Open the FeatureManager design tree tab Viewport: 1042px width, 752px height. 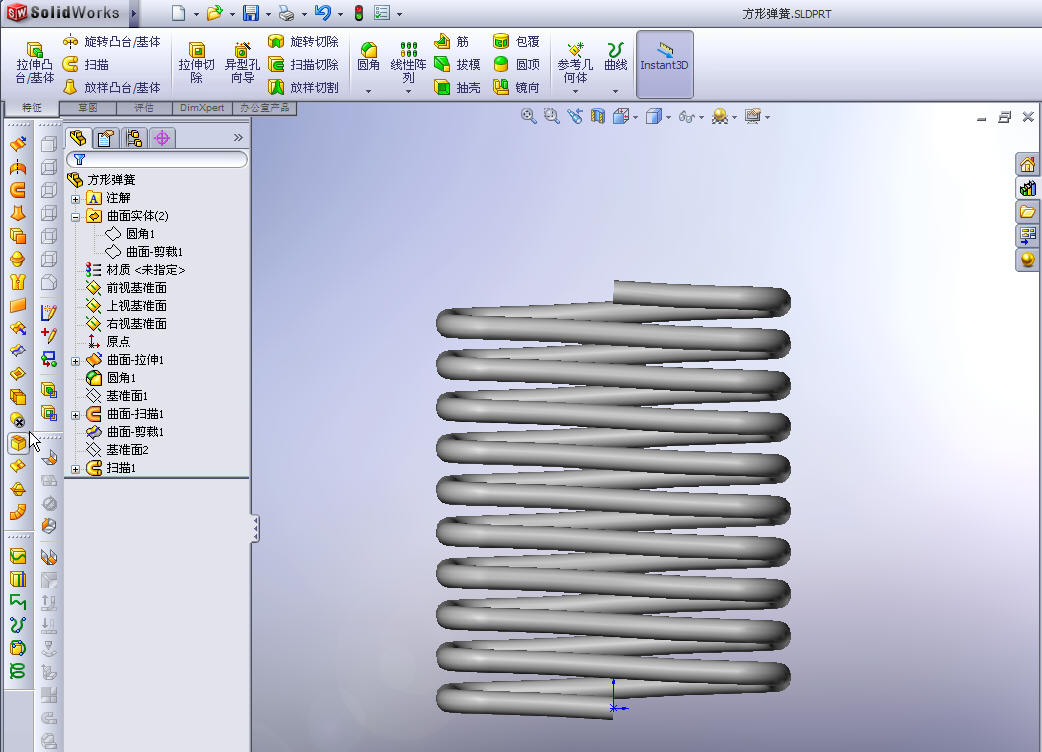click(x=78, y=138)
